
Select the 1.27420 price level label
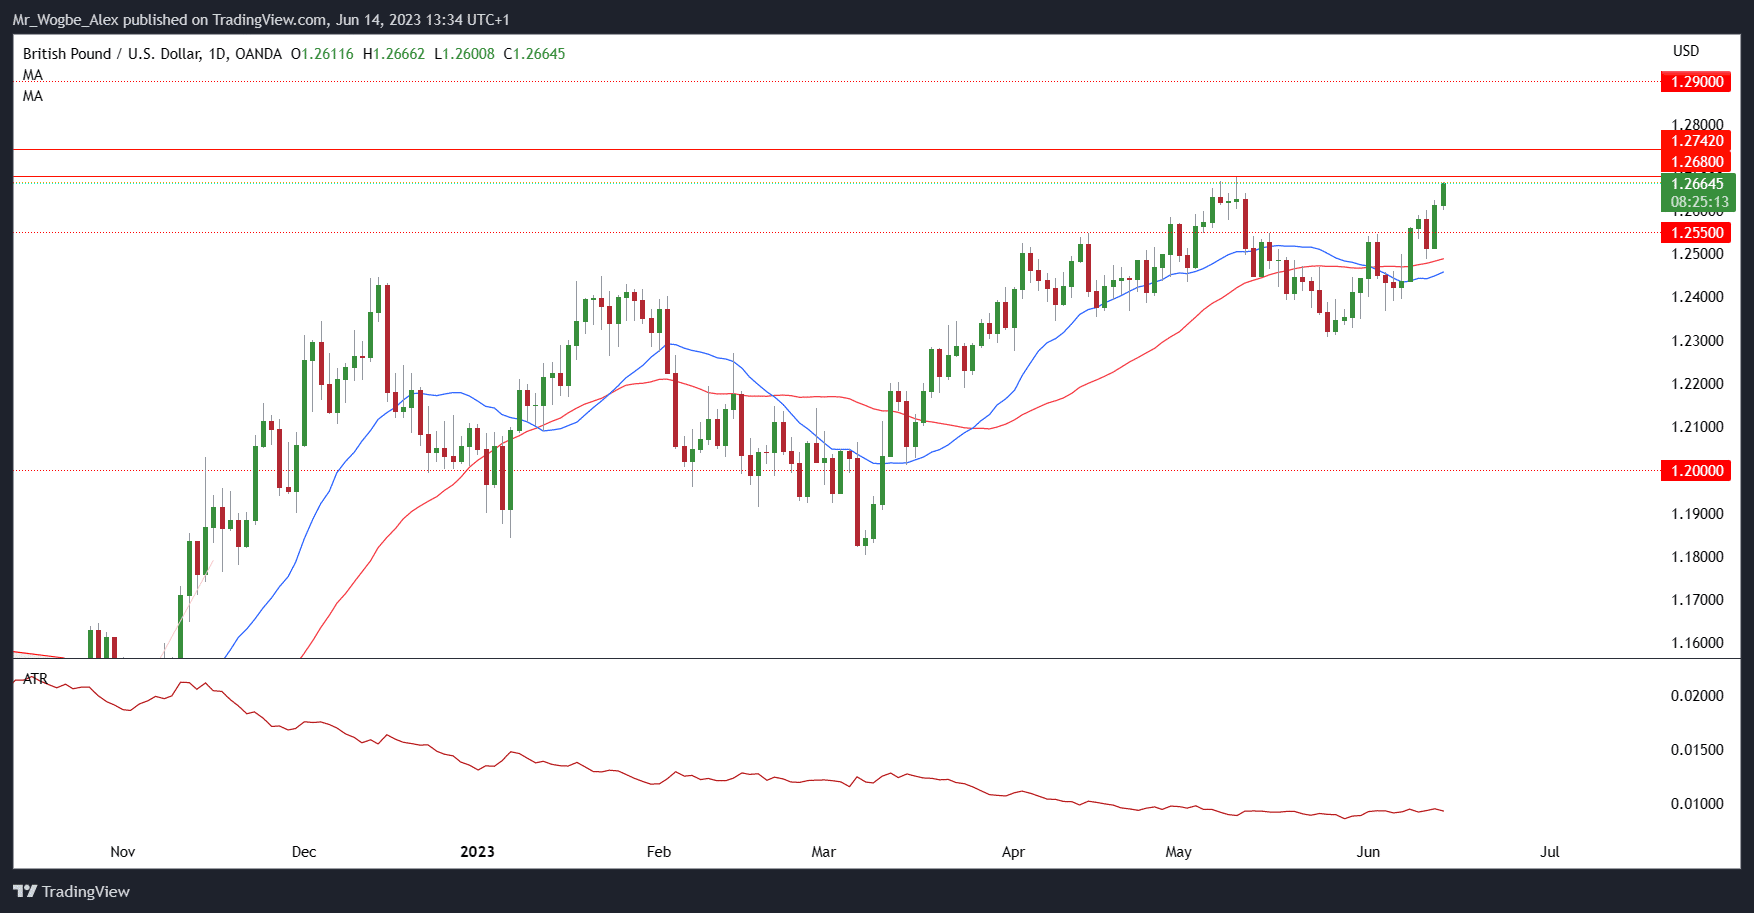pyautogui.click(x=1696, y=141)
